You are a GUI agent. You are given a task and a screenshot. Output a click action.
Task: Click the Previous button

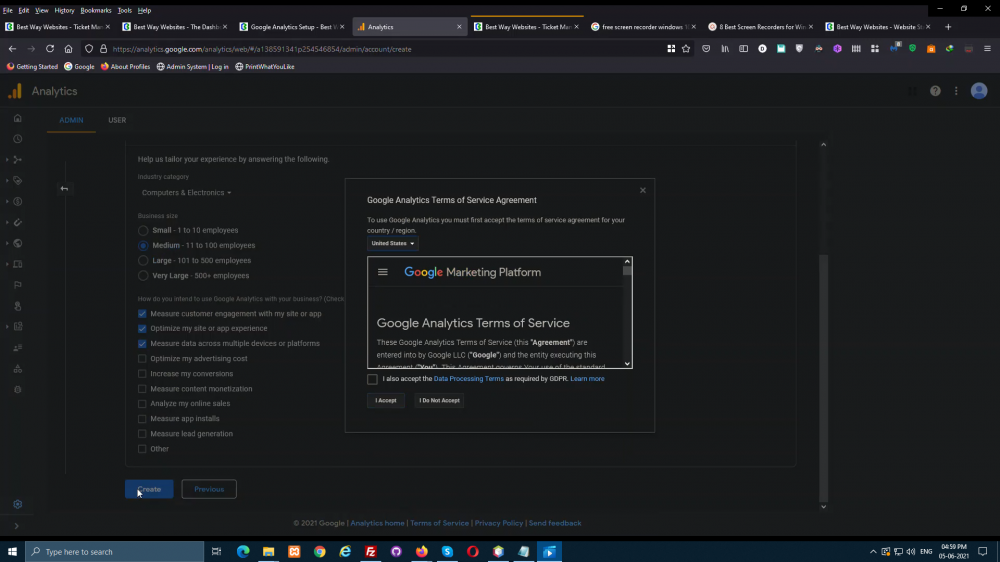click(209, 489)
